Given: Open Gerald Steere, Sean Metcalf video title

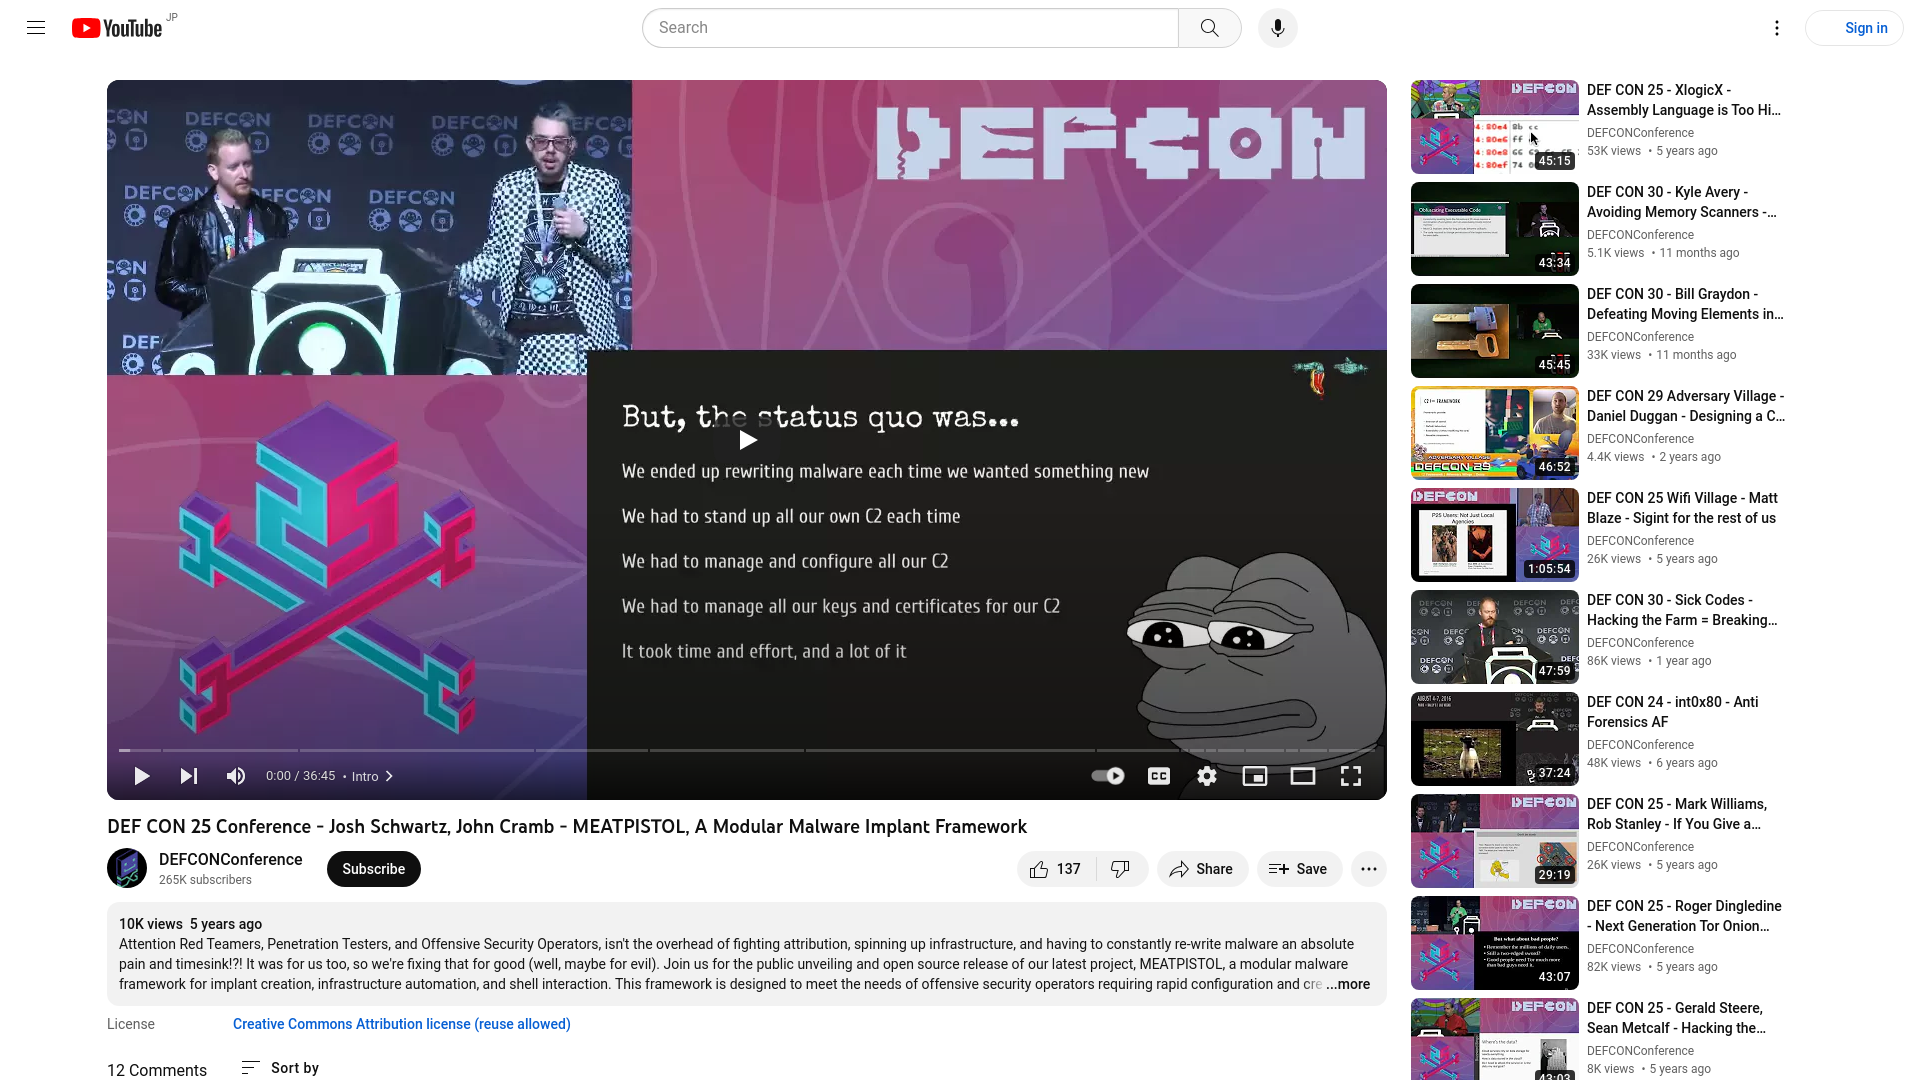Looking at the screenshot, I should [x=1677, y=1018].
